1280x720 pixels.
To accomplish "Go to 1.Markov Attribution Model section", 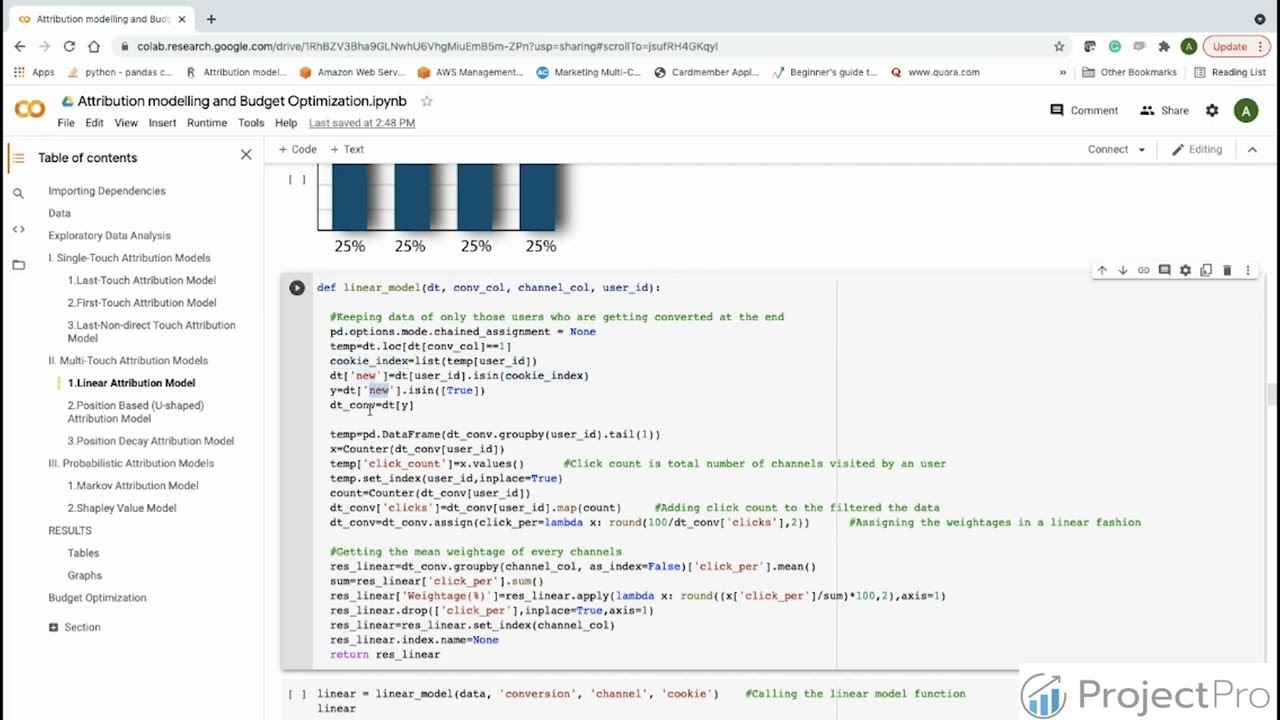I will tap(133, 486).
